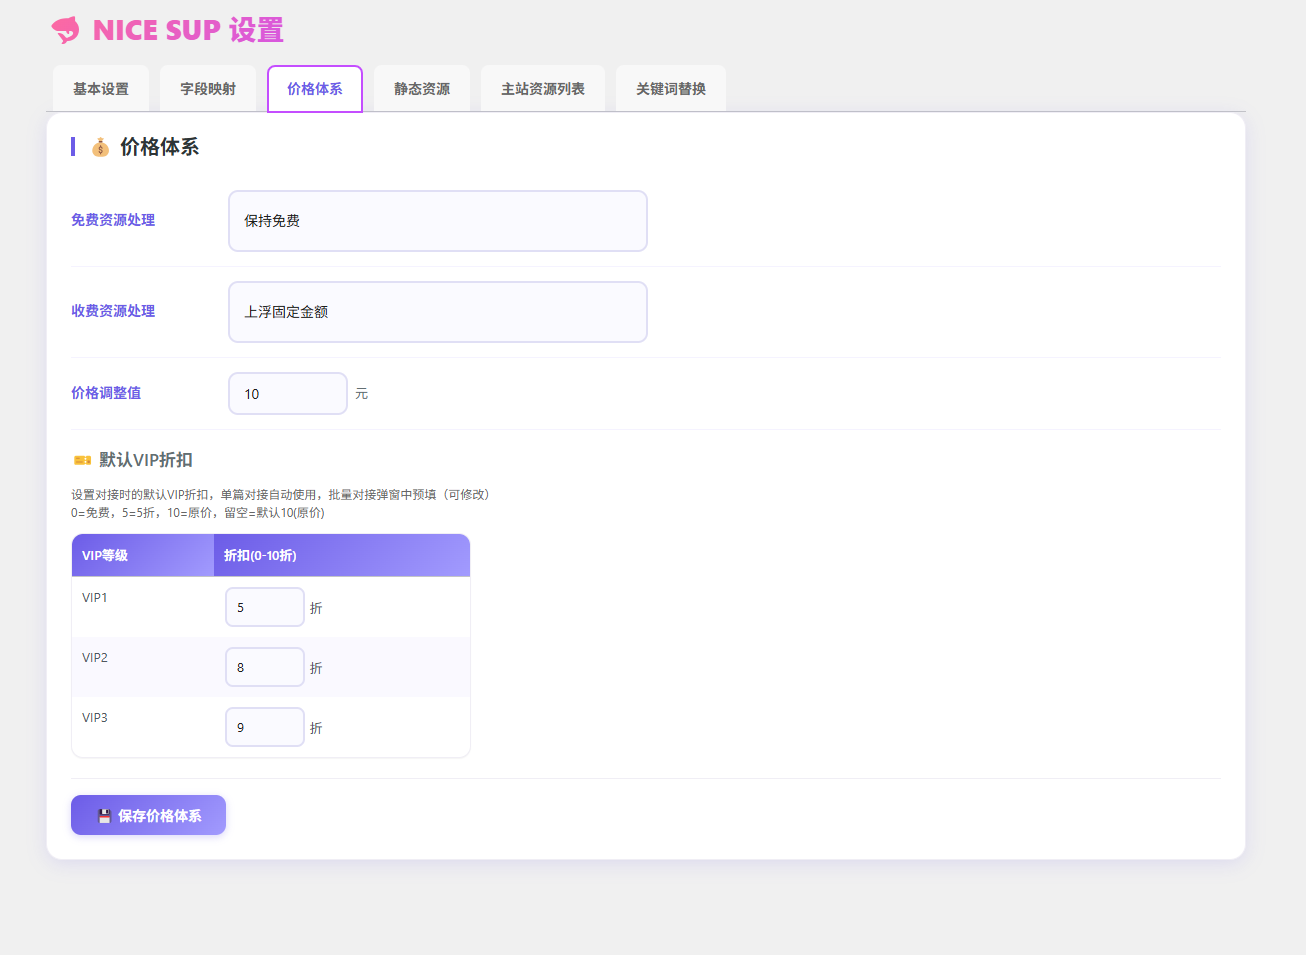Click the VIP1 row label
Screen dimensions: 1306x955
[95, 598]
